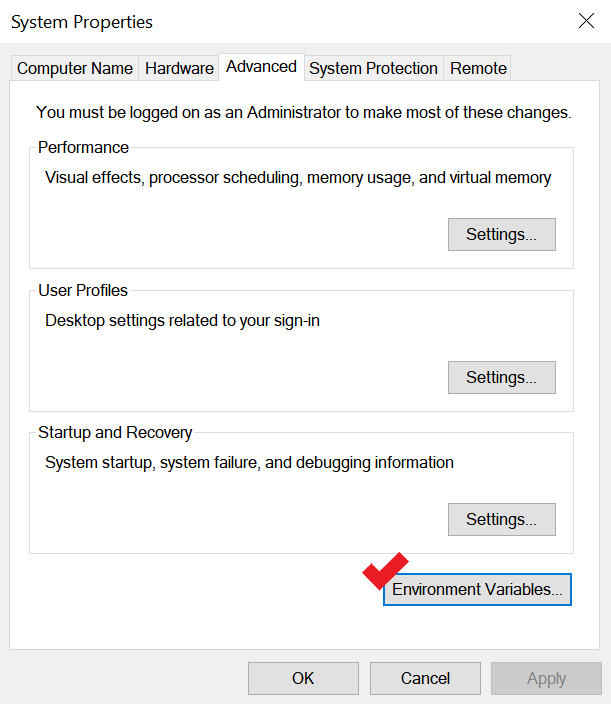Open Performance Settings button
This screenshot has height=704, width=611.
pyautogui.click(x=501, y=234)
